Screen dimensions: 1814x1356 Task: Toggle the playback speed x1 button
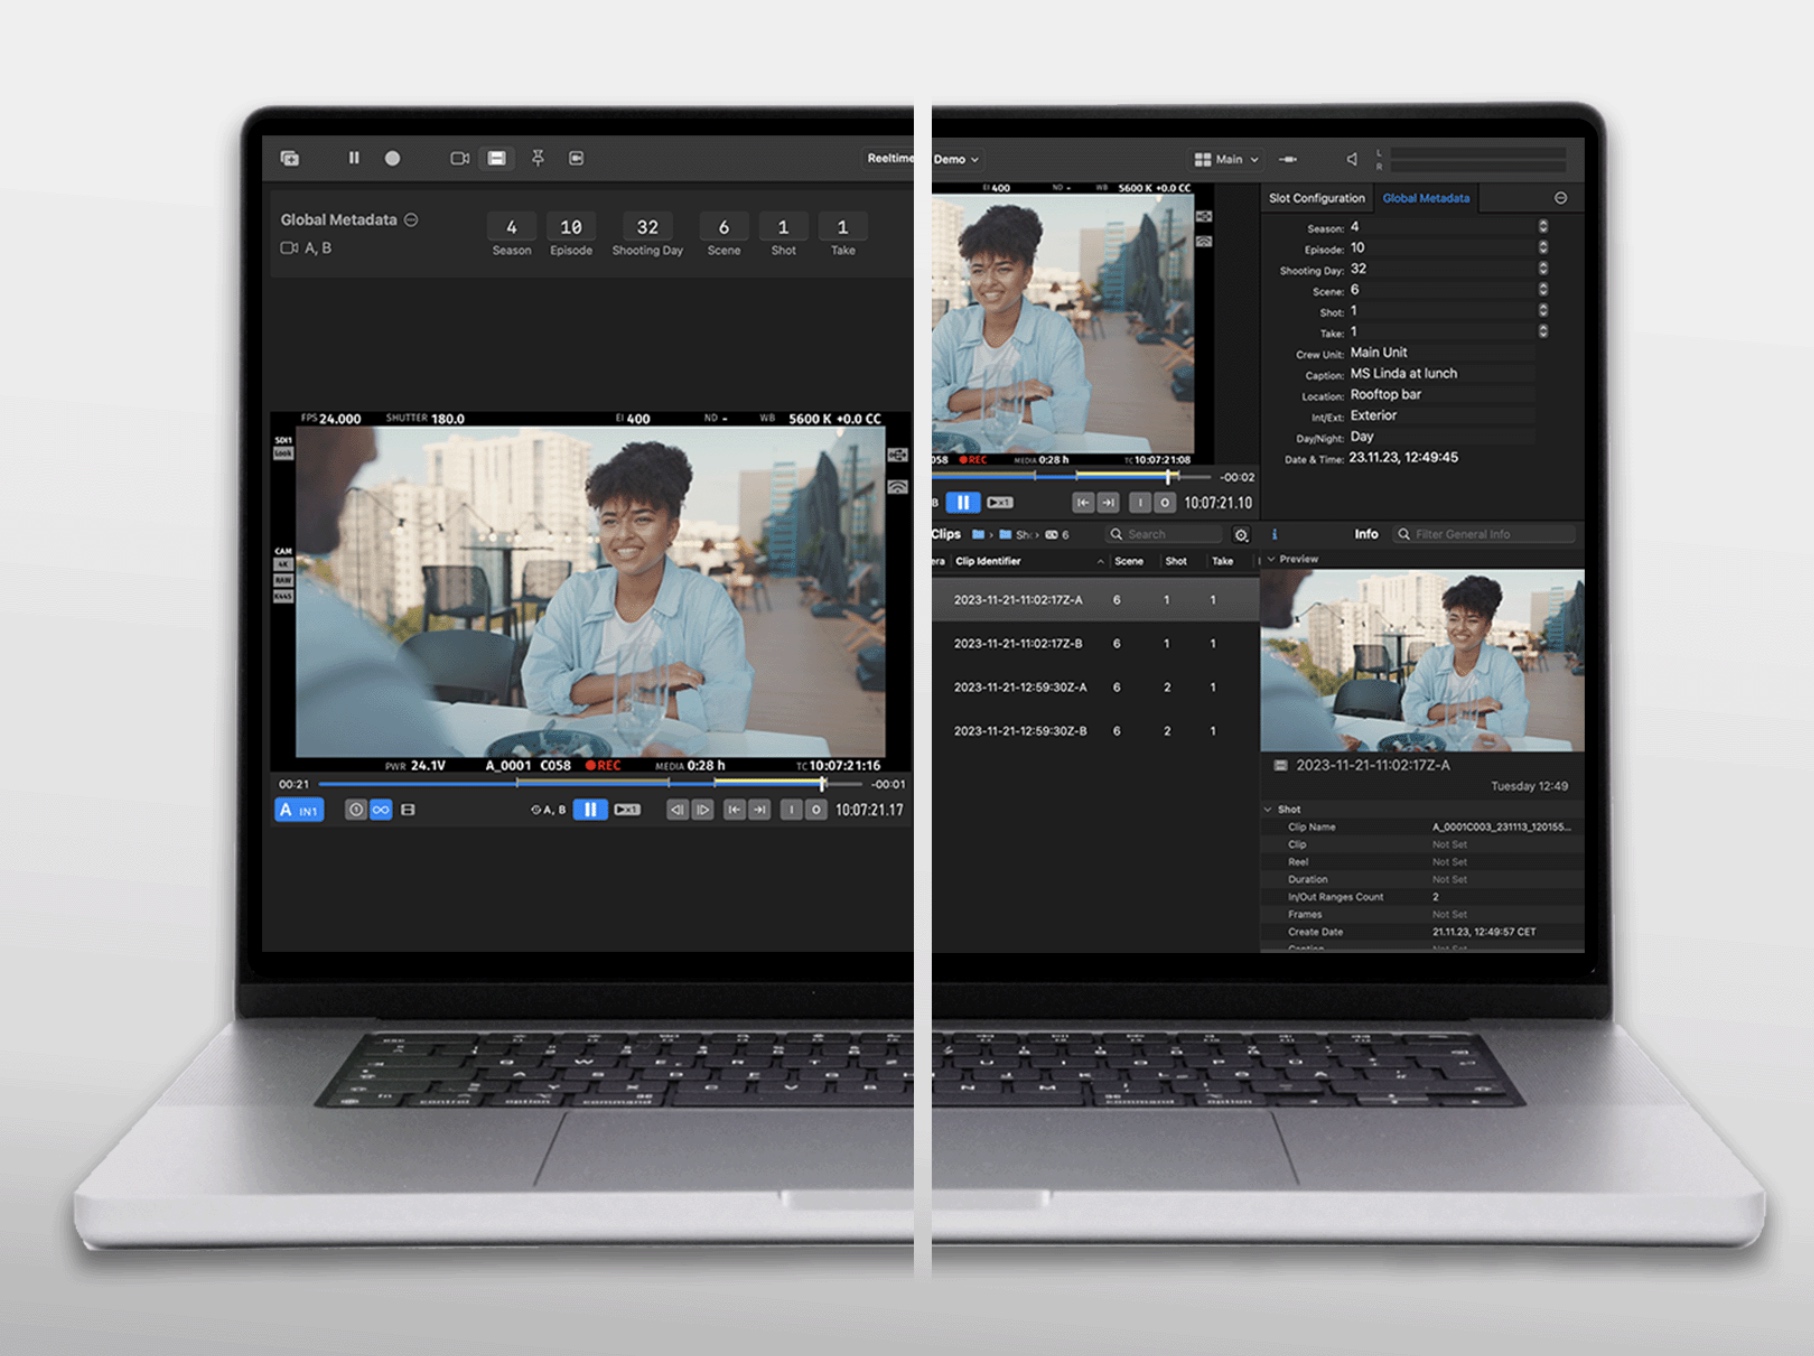pos(627,810)
